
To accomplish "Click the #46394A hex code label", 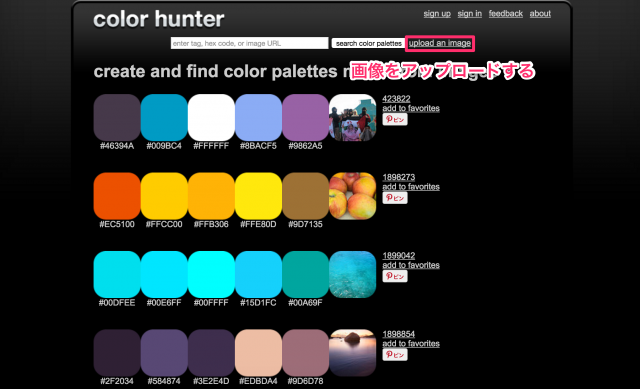I will pyautogui.click(x=117, y=146).
